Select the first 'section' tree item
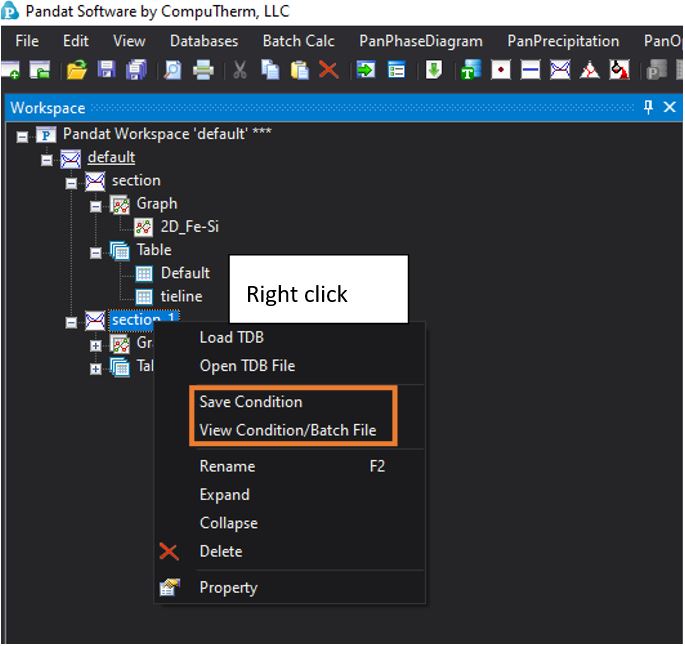The image size is (685, 646). 136,180
